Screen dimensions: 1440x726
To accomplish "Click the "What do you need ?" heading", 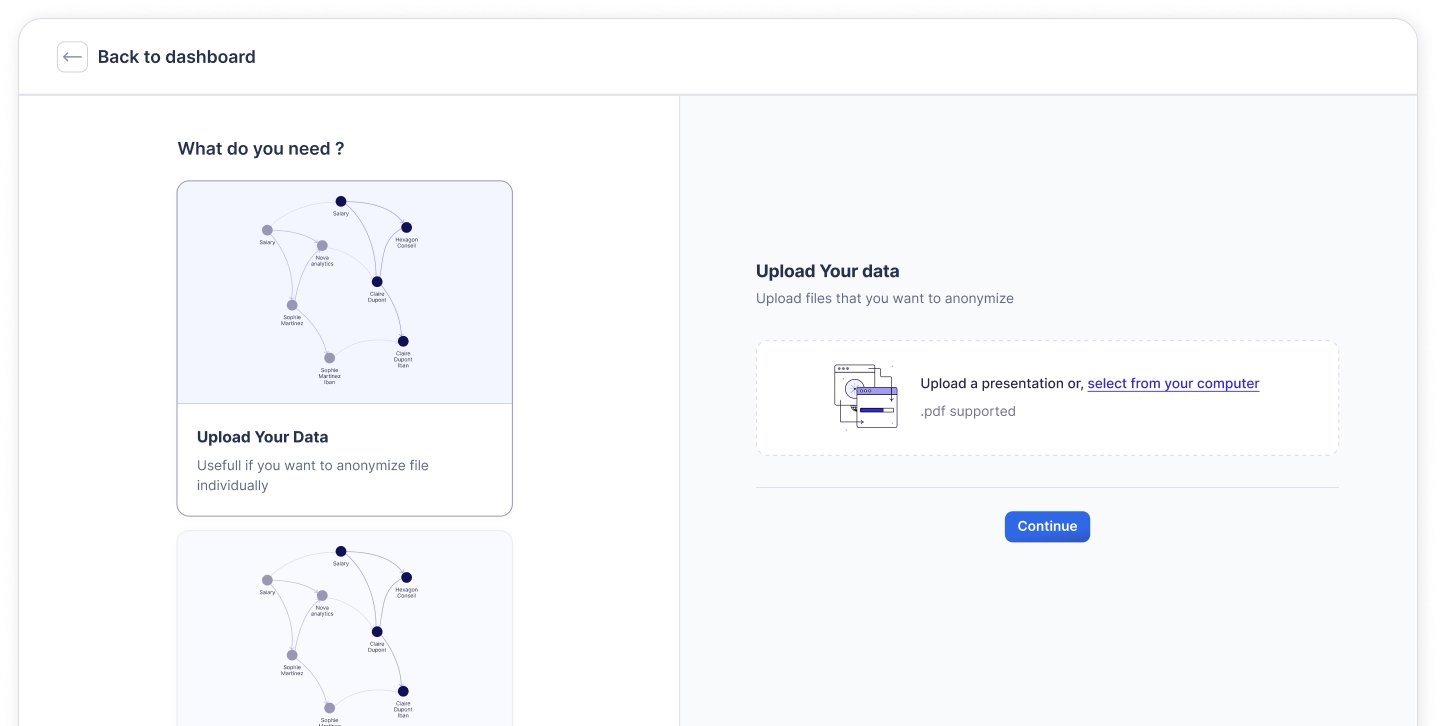I will 260,149.
